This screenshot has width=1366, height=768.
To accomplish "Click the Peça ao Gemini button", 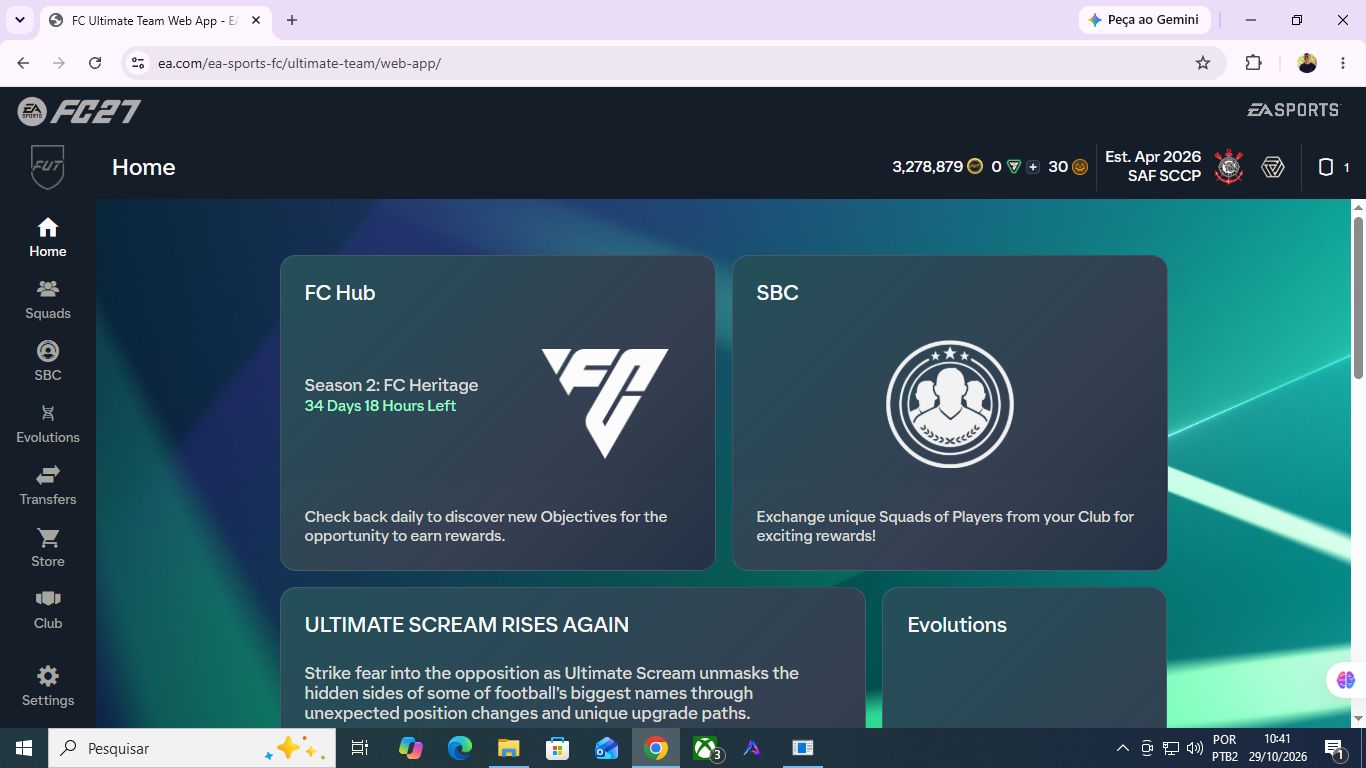I will click(x=1145, y=20).
